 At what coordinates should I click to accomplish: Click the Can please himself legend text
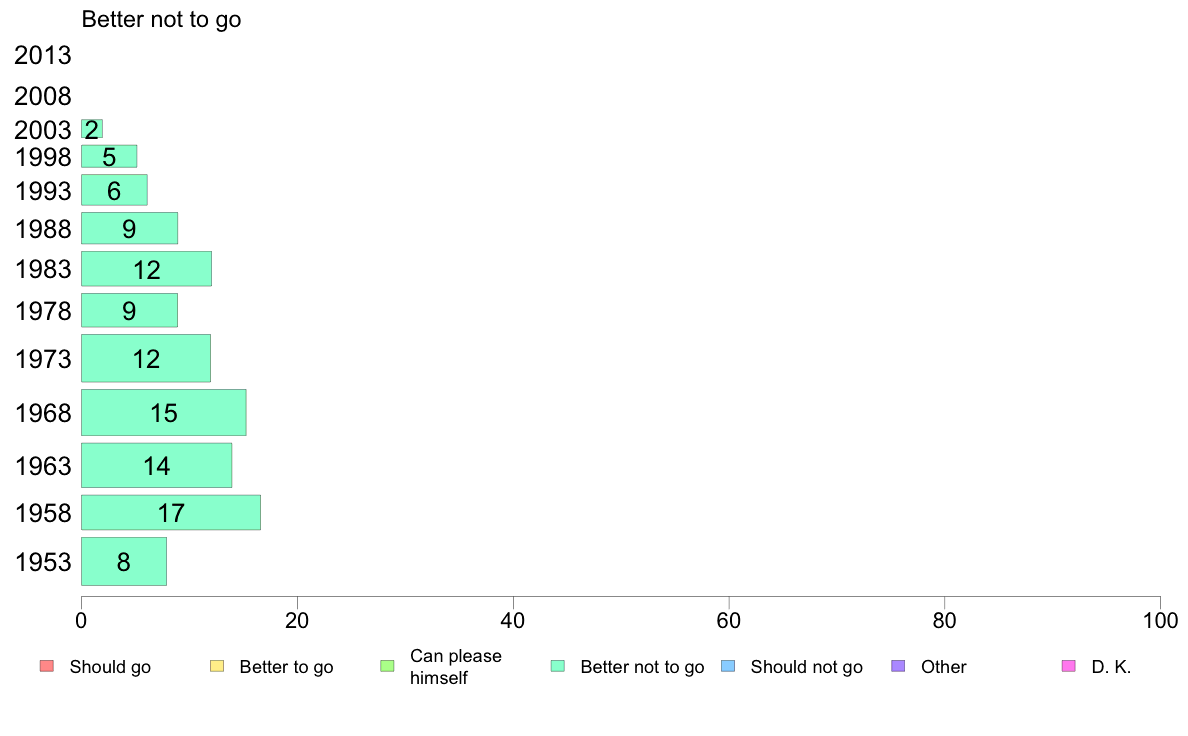point(455,667)
